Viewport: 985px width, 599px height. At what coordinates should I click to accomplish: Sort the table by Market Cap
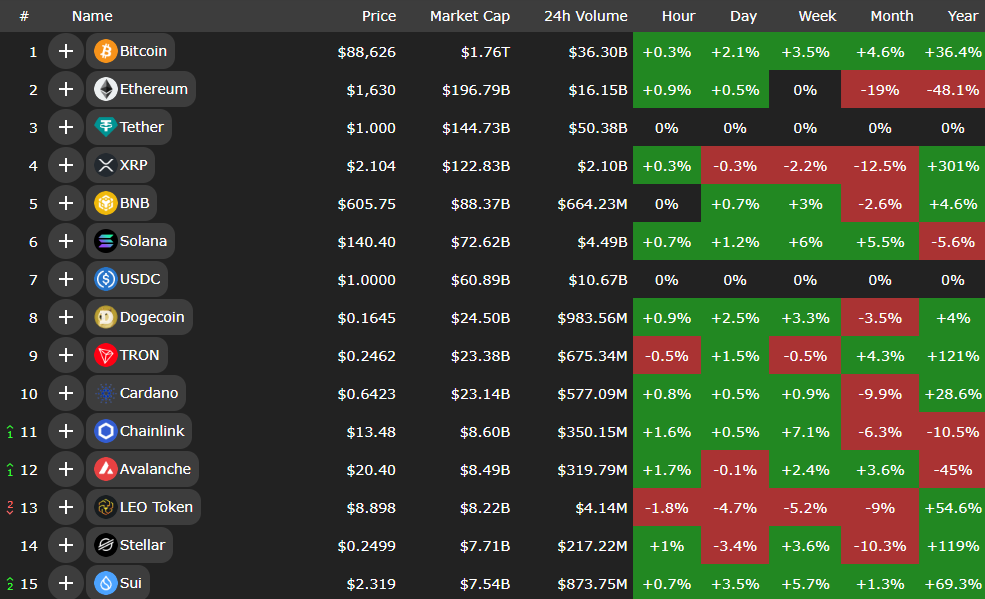click(x=469, y=16)
